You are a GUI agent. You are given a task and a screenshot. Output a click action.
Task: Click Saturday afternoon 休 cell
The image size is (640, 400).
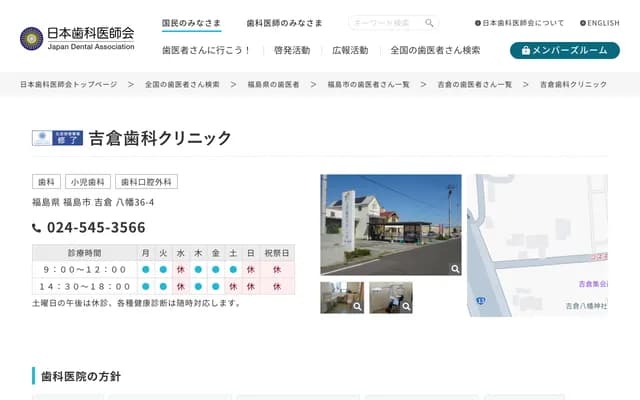click(x=233, y=287)
